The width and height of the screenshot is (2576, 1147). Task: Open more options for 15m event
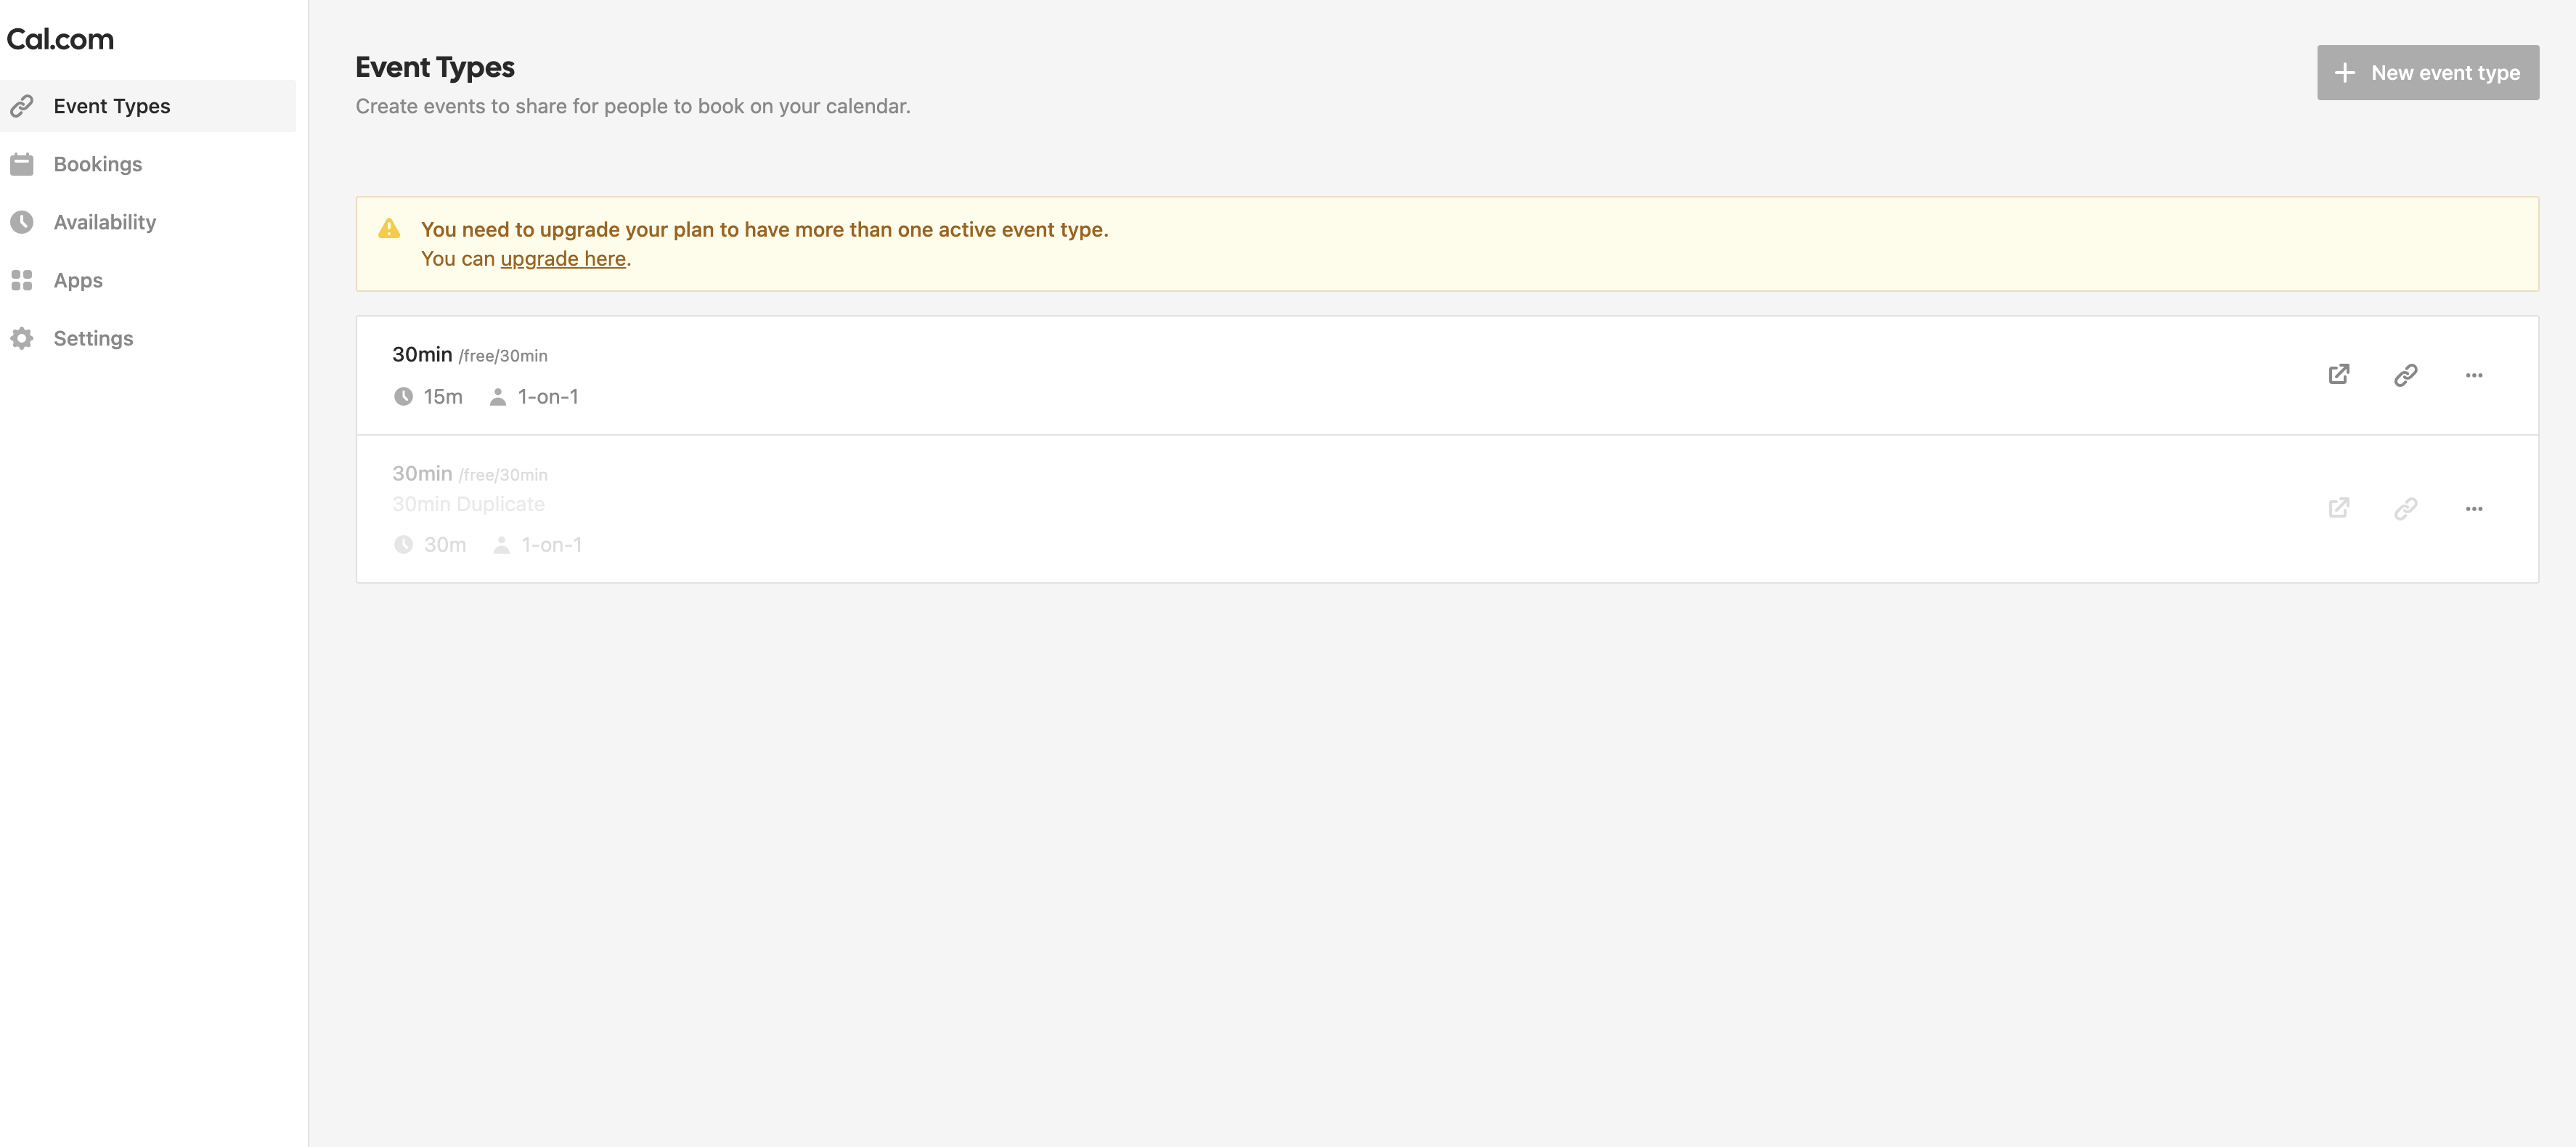pyautogui.click(x=2473, y=375)
